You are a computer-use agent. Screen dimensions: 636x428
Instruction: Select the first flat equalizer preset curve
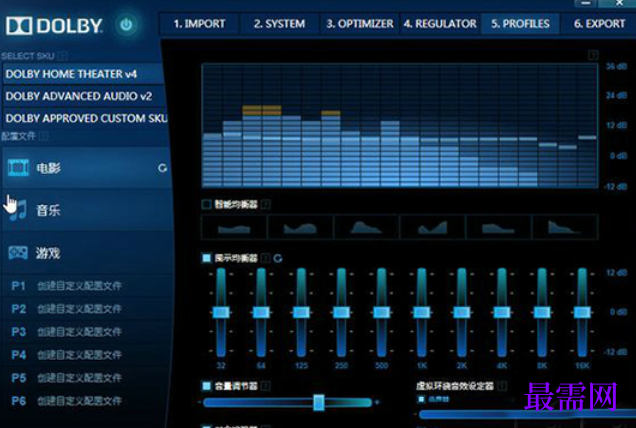click(x=234, y=227)
